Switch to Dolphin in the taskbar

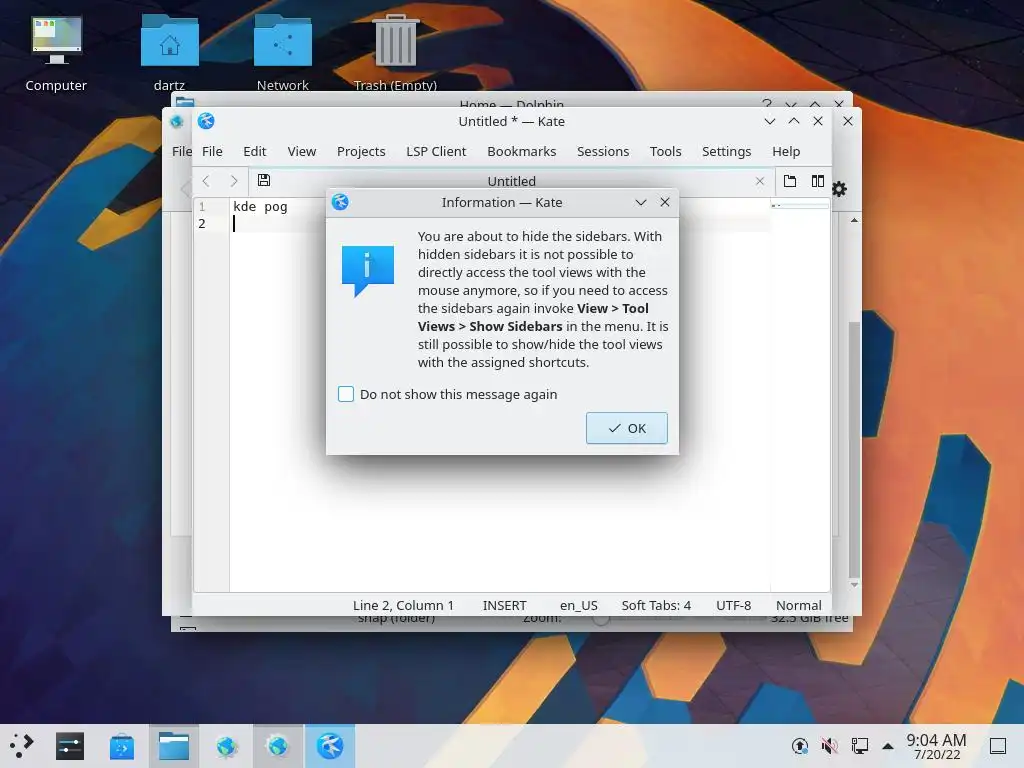pyautogui.click(x=174, y=746)
